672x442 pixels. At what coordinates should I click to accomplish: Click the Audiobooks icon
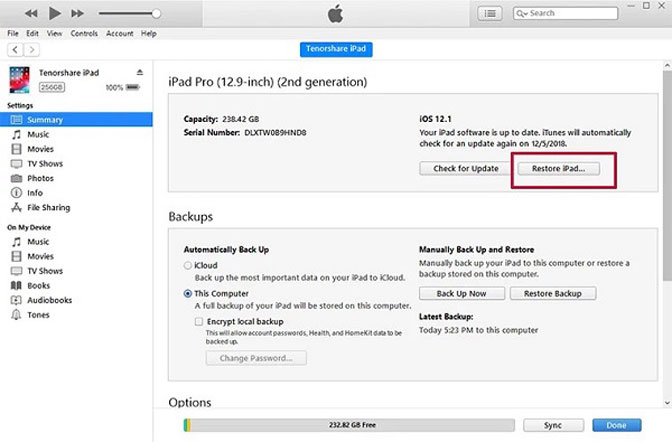pyautogui.click(x=16, y=300)
